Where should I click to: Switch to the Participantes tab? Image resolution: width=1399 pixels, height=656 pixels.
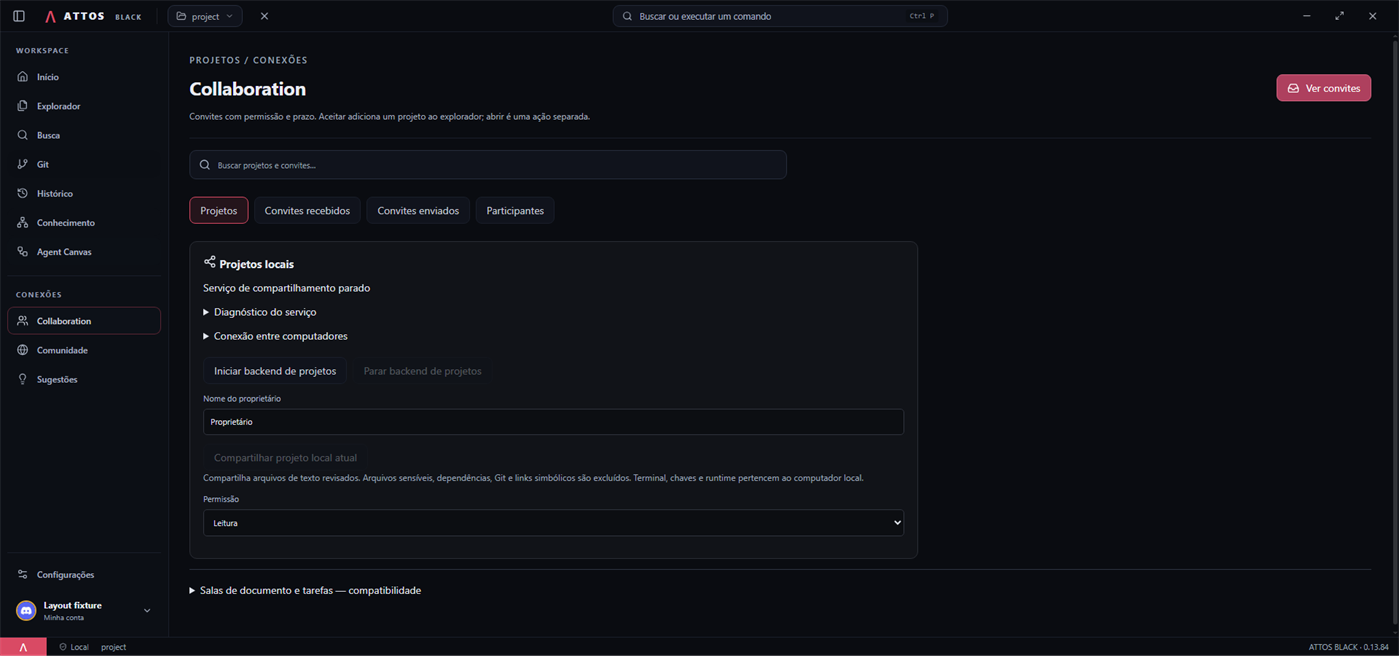pos(515,210)
